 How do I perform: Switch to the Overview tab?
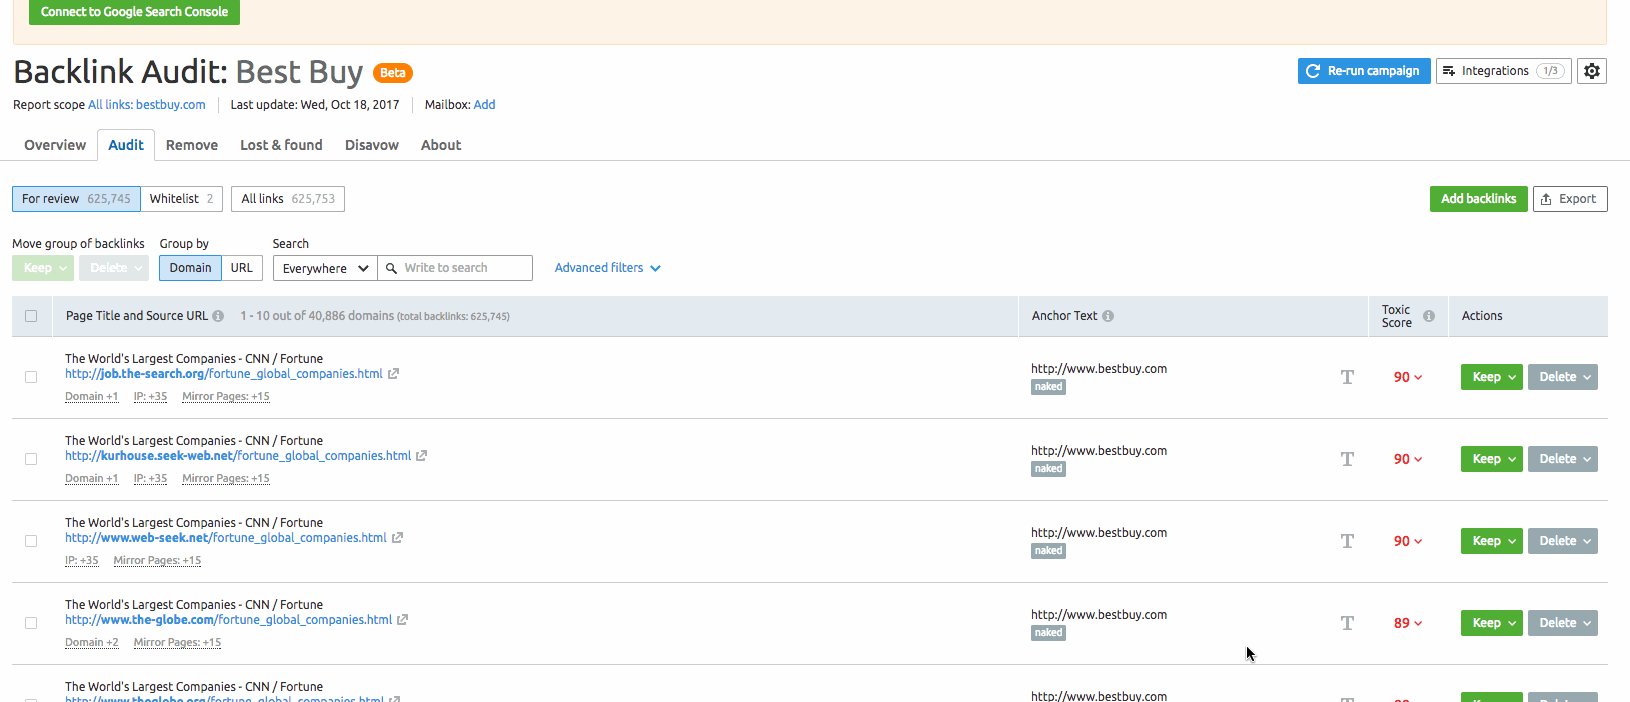(55, 145)
